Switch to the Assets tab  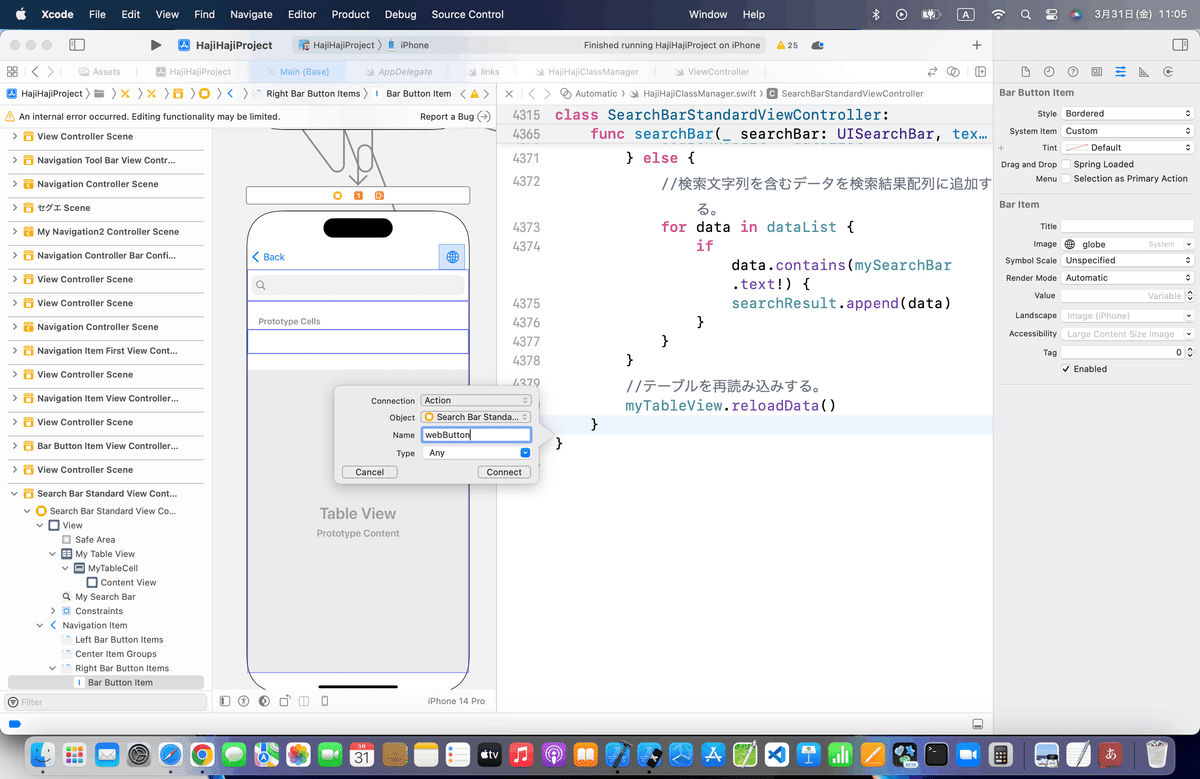(99, 72)
